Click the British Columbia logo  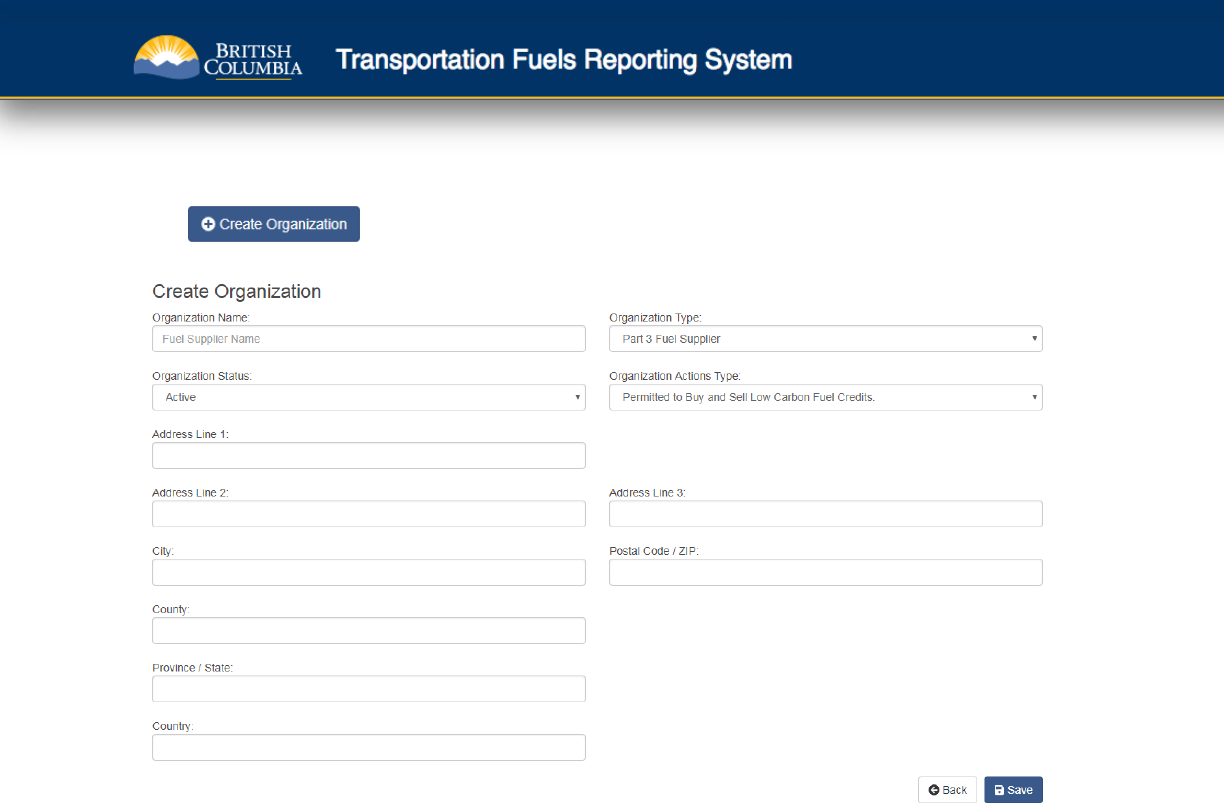pyautogui.click(x=218, y=58)
